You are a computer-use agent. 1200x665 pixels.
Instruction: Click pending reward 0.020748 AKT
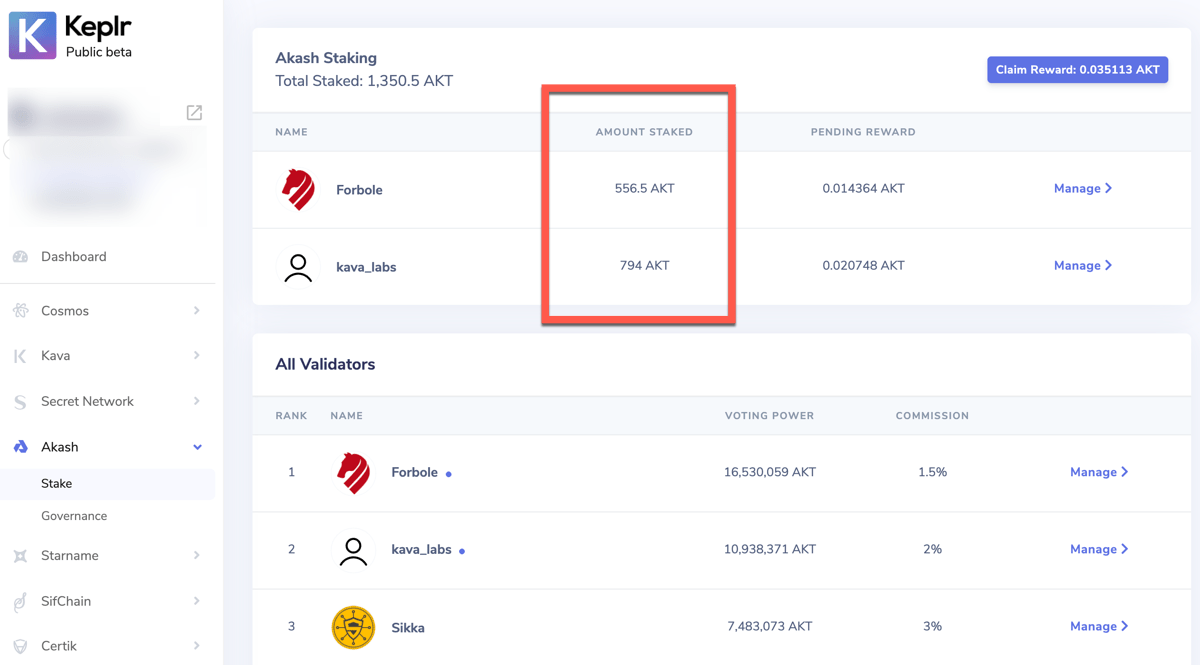coord(863,265)
